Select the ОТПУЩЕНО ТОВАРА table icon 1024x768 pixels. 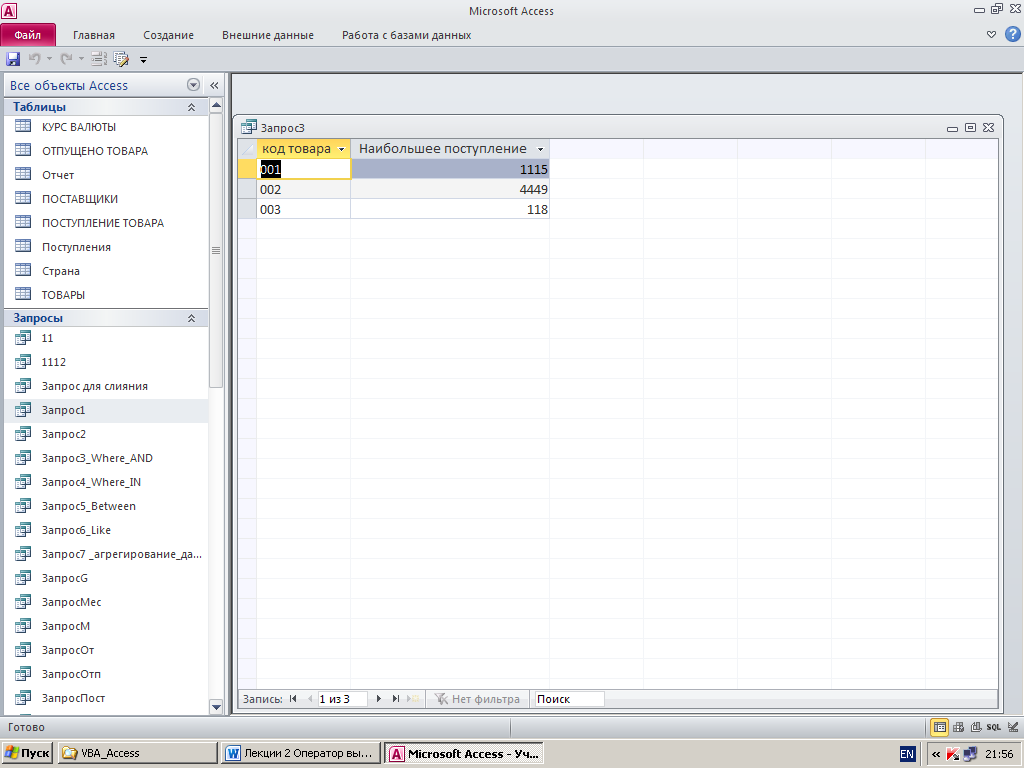24,150
